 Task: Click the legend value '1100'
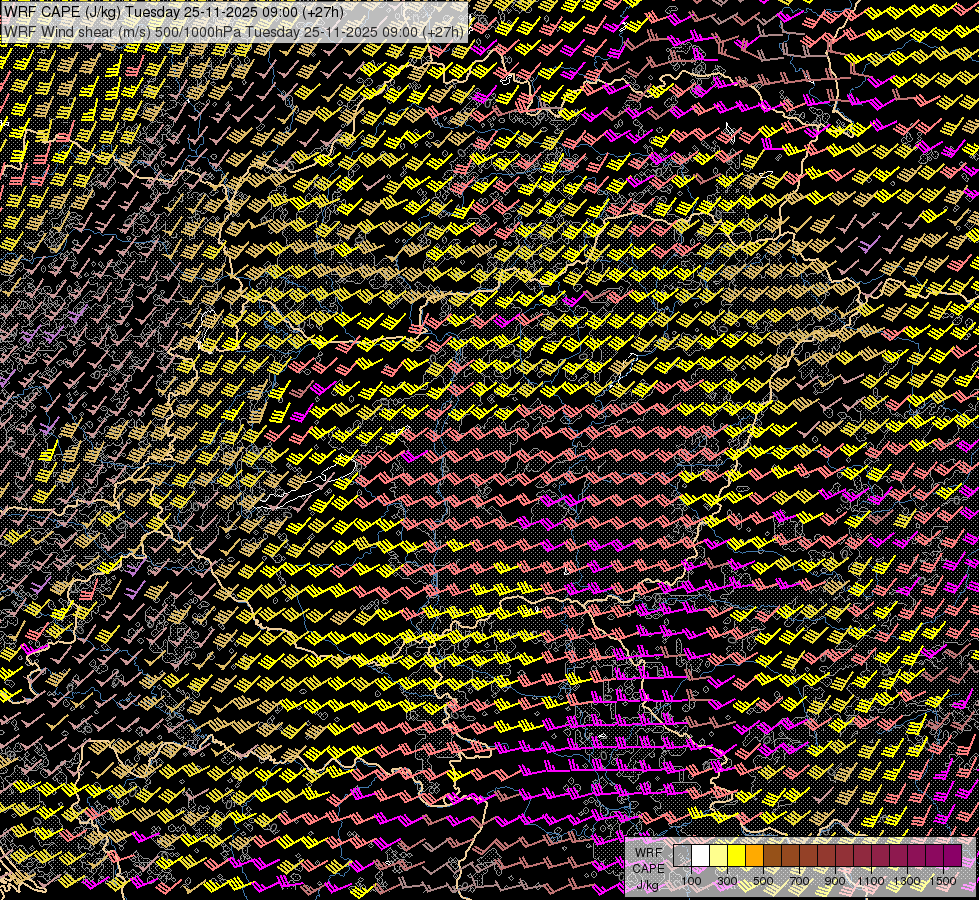(x=871, y=881)
